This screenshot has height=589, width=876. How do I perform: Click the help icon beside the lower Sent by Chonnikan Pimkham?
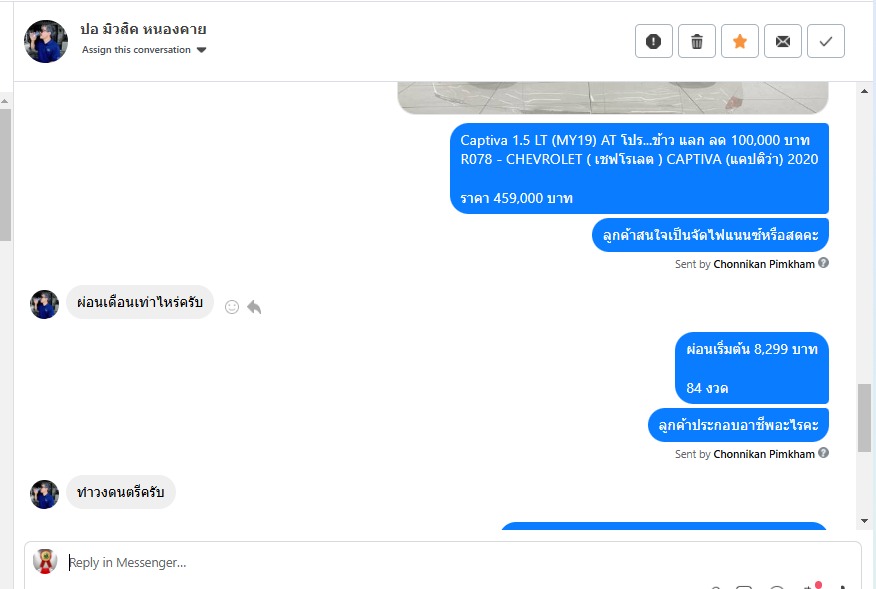click(x=823, y=453)
